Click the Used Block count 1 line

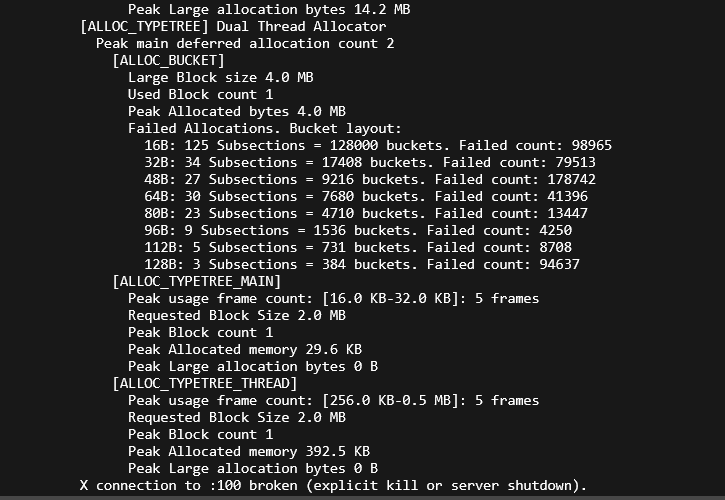point(201,94)
